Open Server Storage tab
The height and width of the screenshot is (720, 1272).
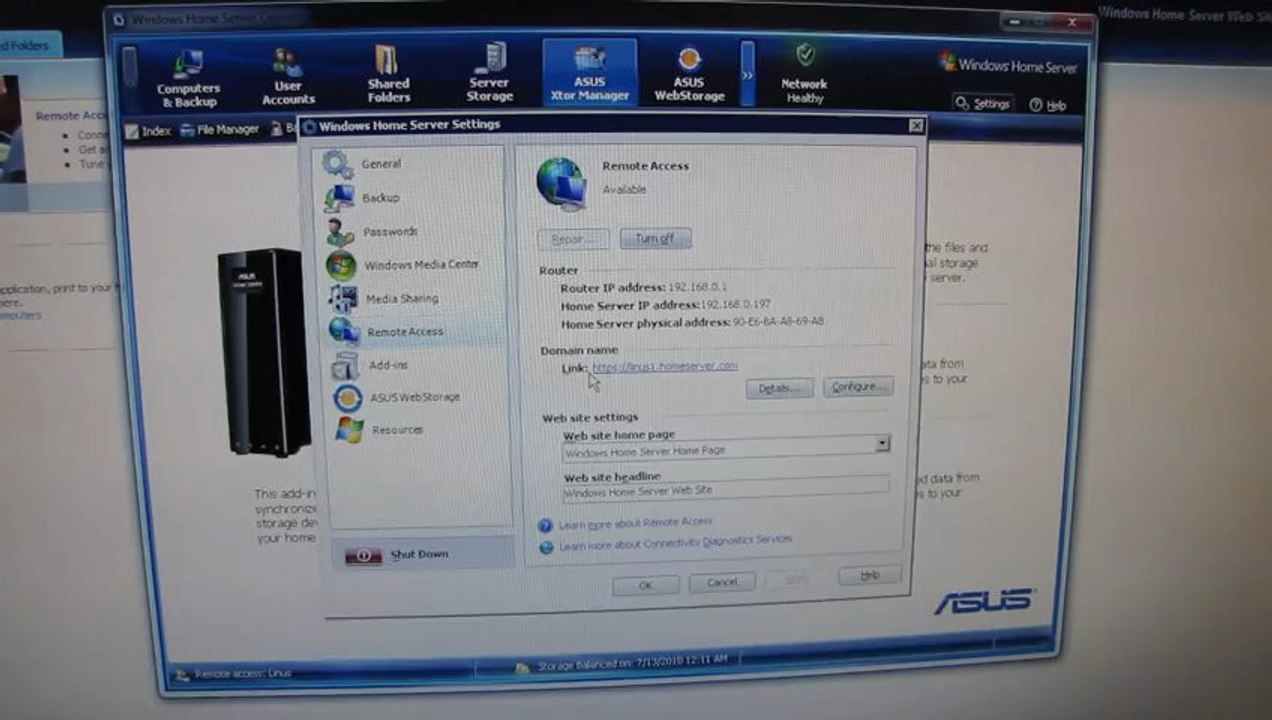[489, 72]
